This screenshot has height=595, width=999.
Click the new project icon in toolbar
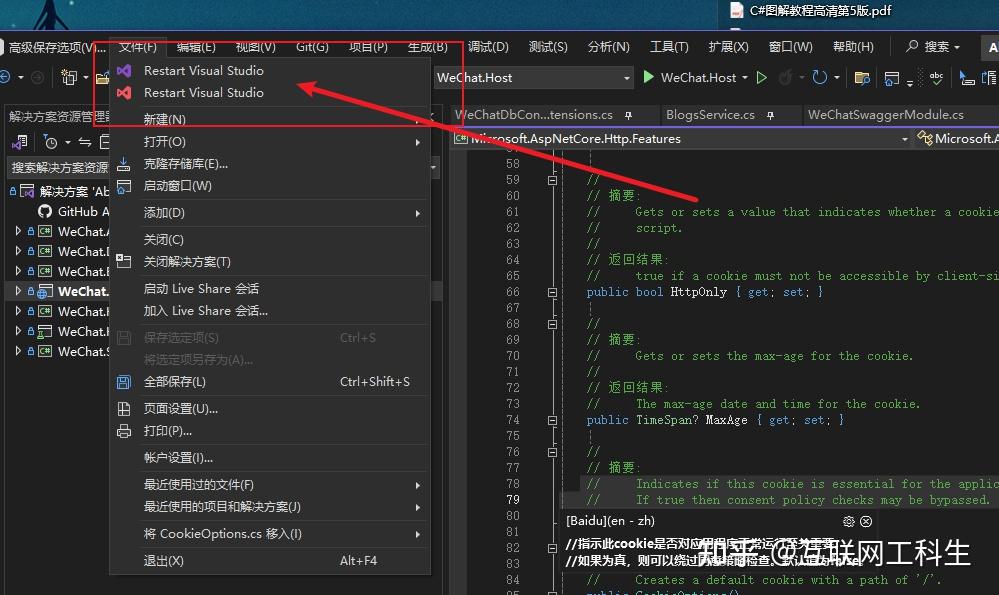tap(69, 78)
